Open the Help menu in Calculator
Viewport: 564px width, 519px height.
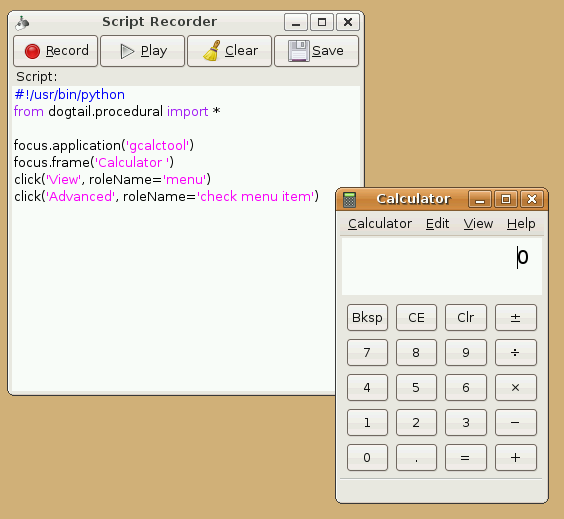(x=521, y=224)
